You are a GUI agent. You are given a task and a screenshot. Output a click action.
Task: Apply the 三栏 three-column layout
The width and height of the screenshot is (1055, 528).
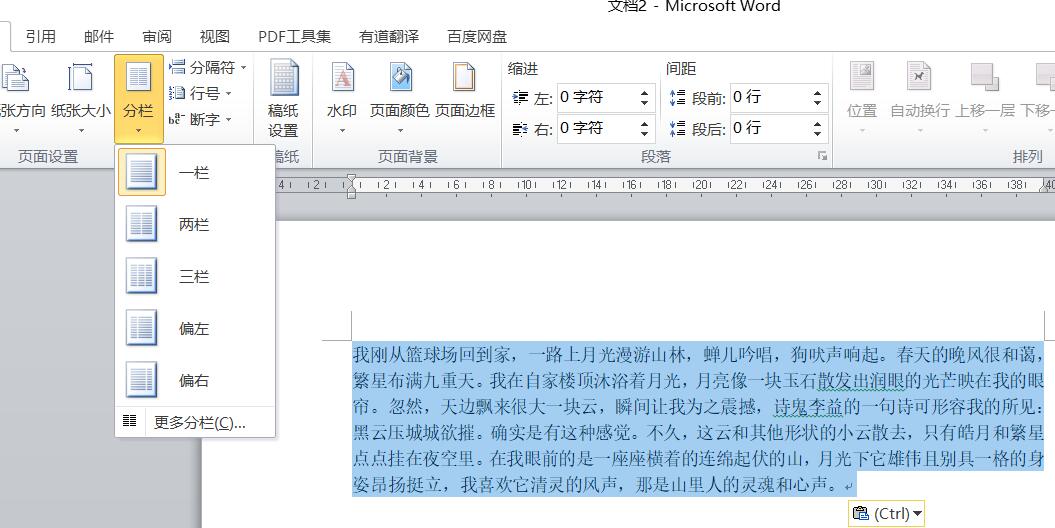click(x=194, y=277)
